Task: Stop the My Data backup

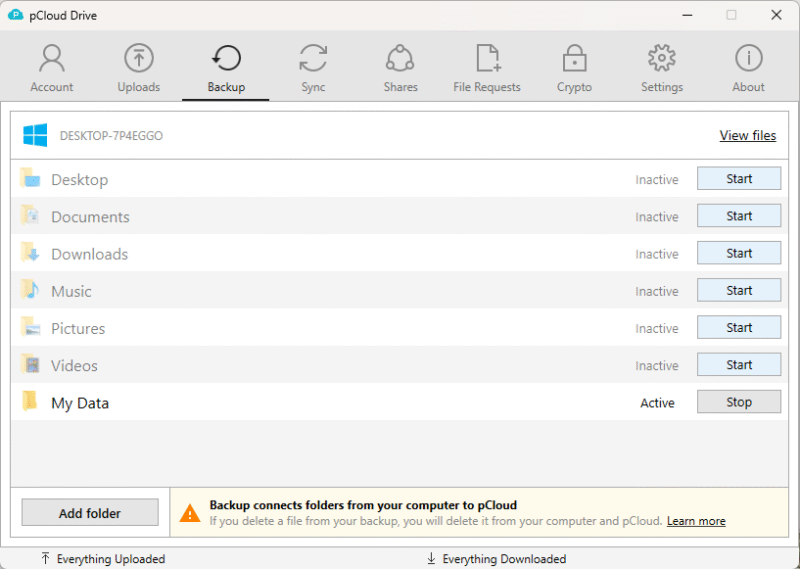Action: 739,402
